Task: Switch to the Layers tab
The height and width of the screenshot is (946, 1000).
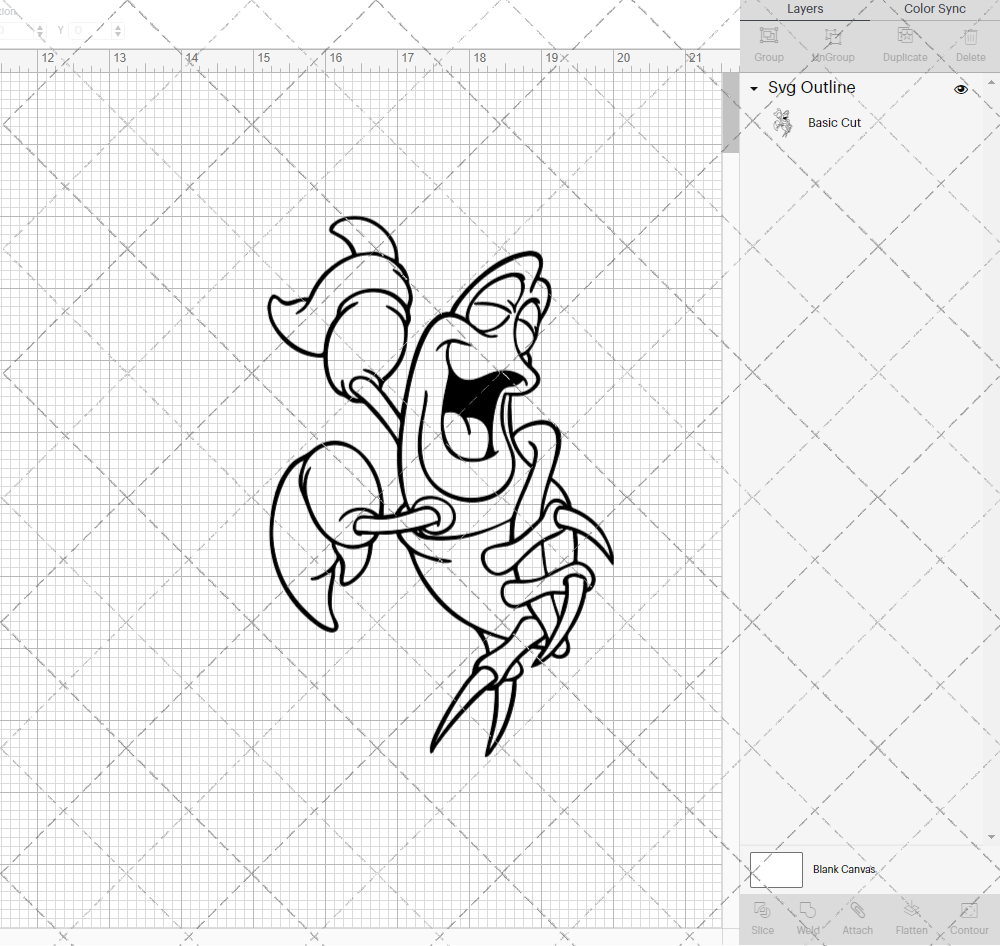Action: [804, 9]
